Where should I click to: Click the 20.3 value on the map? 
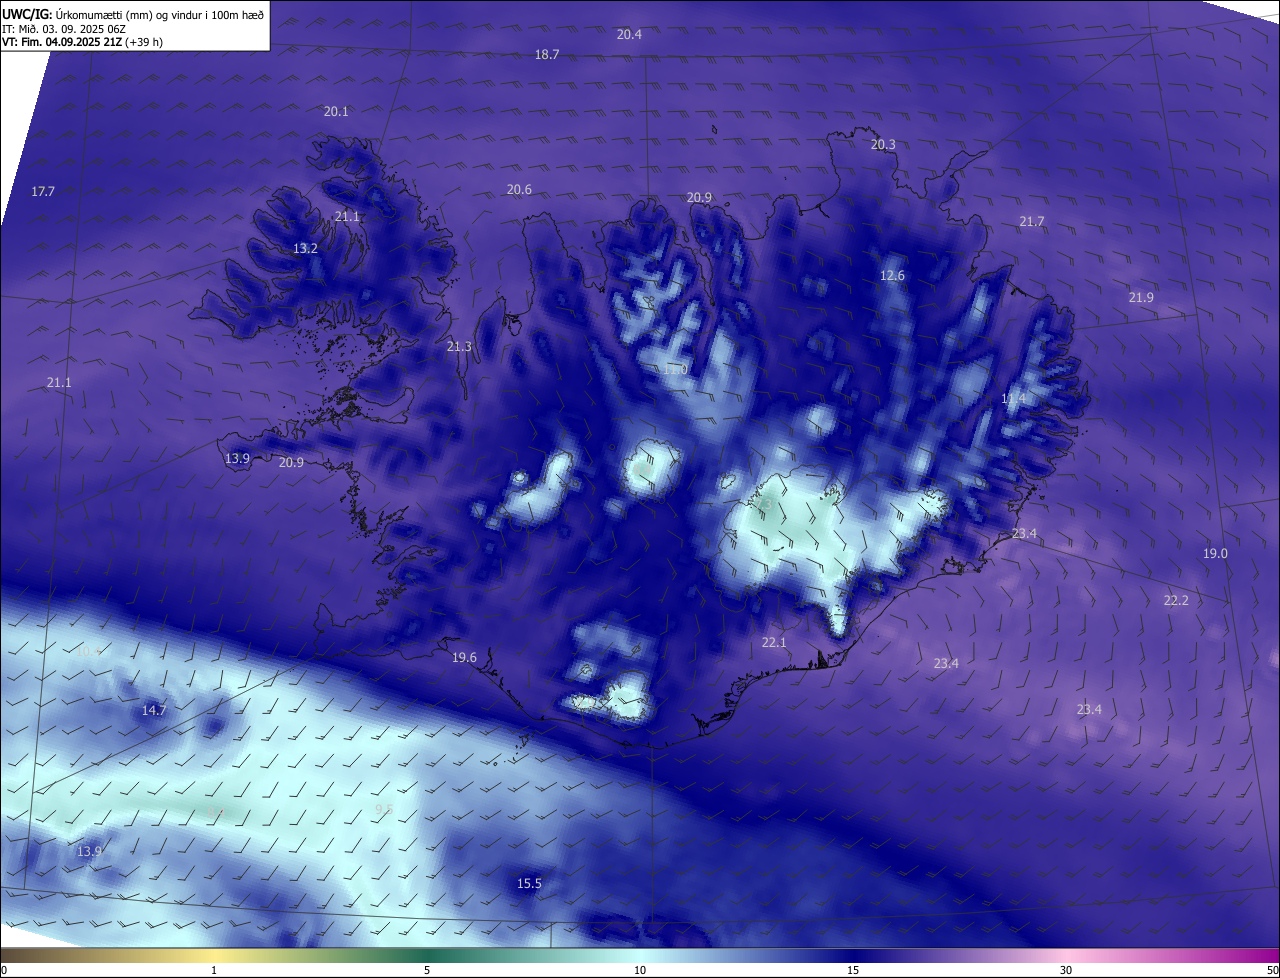(x=883, y=145)
